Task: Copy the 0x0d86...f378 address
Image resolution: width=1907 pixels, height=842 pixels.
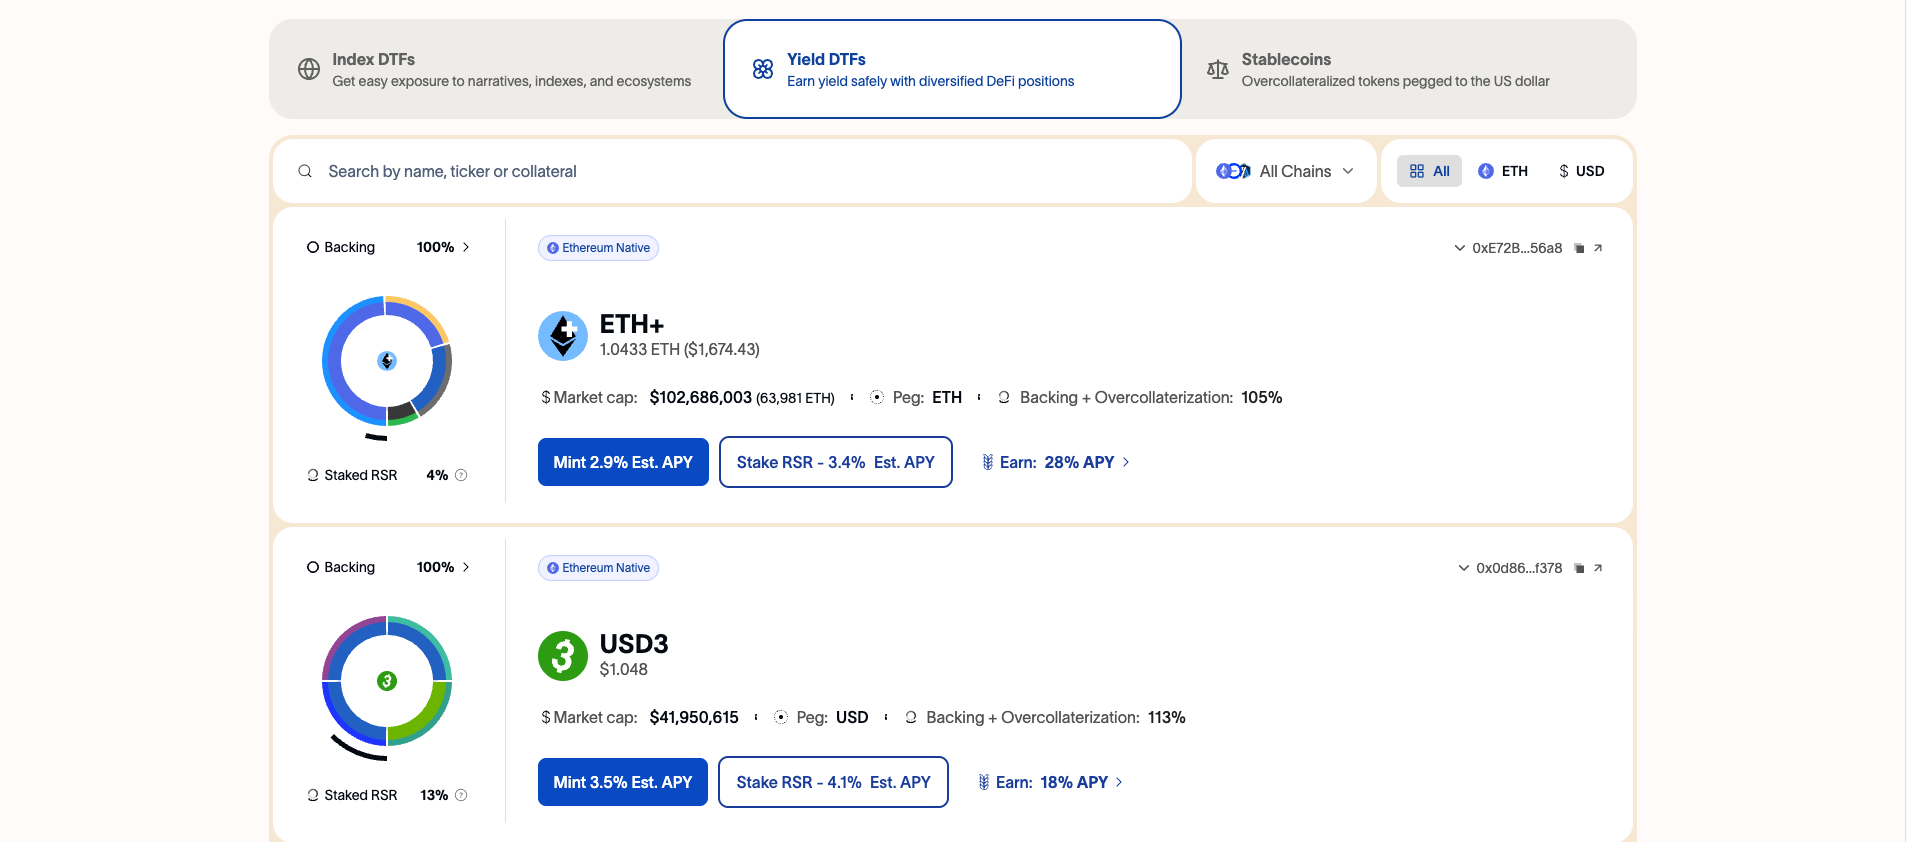Action: (1579, 568)
